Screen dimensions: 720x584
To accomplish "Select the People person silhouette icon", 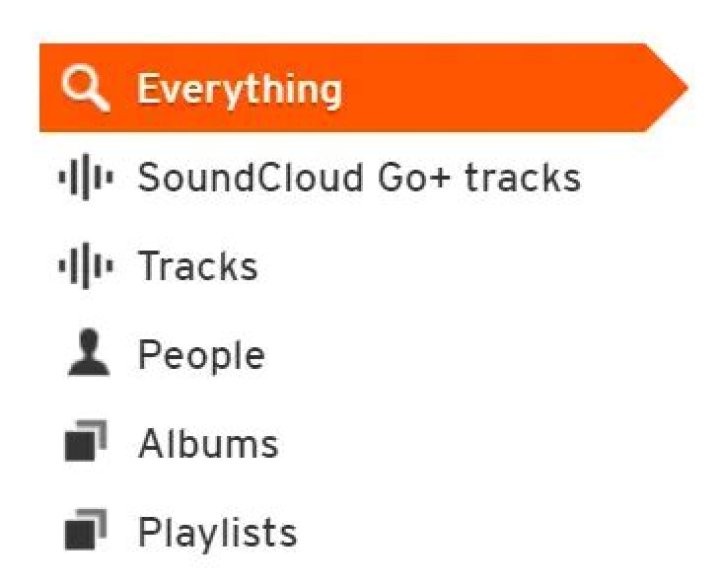I will pyautogui.click(x=85, y=356).
